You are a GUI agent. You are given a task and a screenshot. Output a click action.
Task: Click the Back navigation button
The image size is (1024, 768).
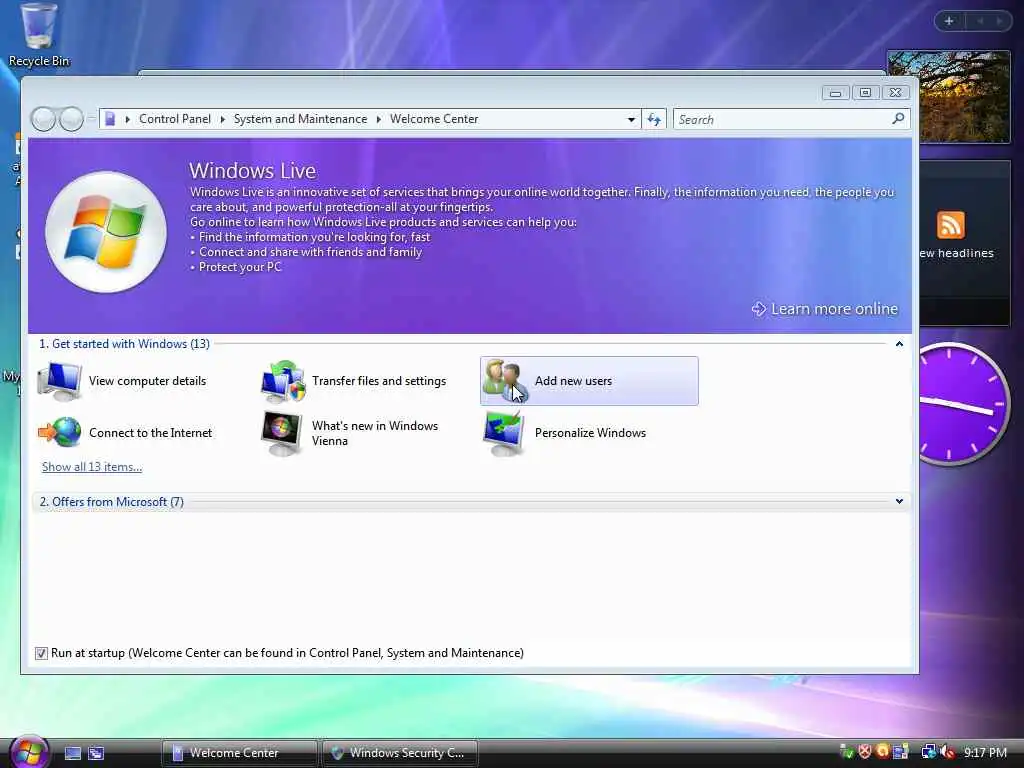tap(43, 119)
